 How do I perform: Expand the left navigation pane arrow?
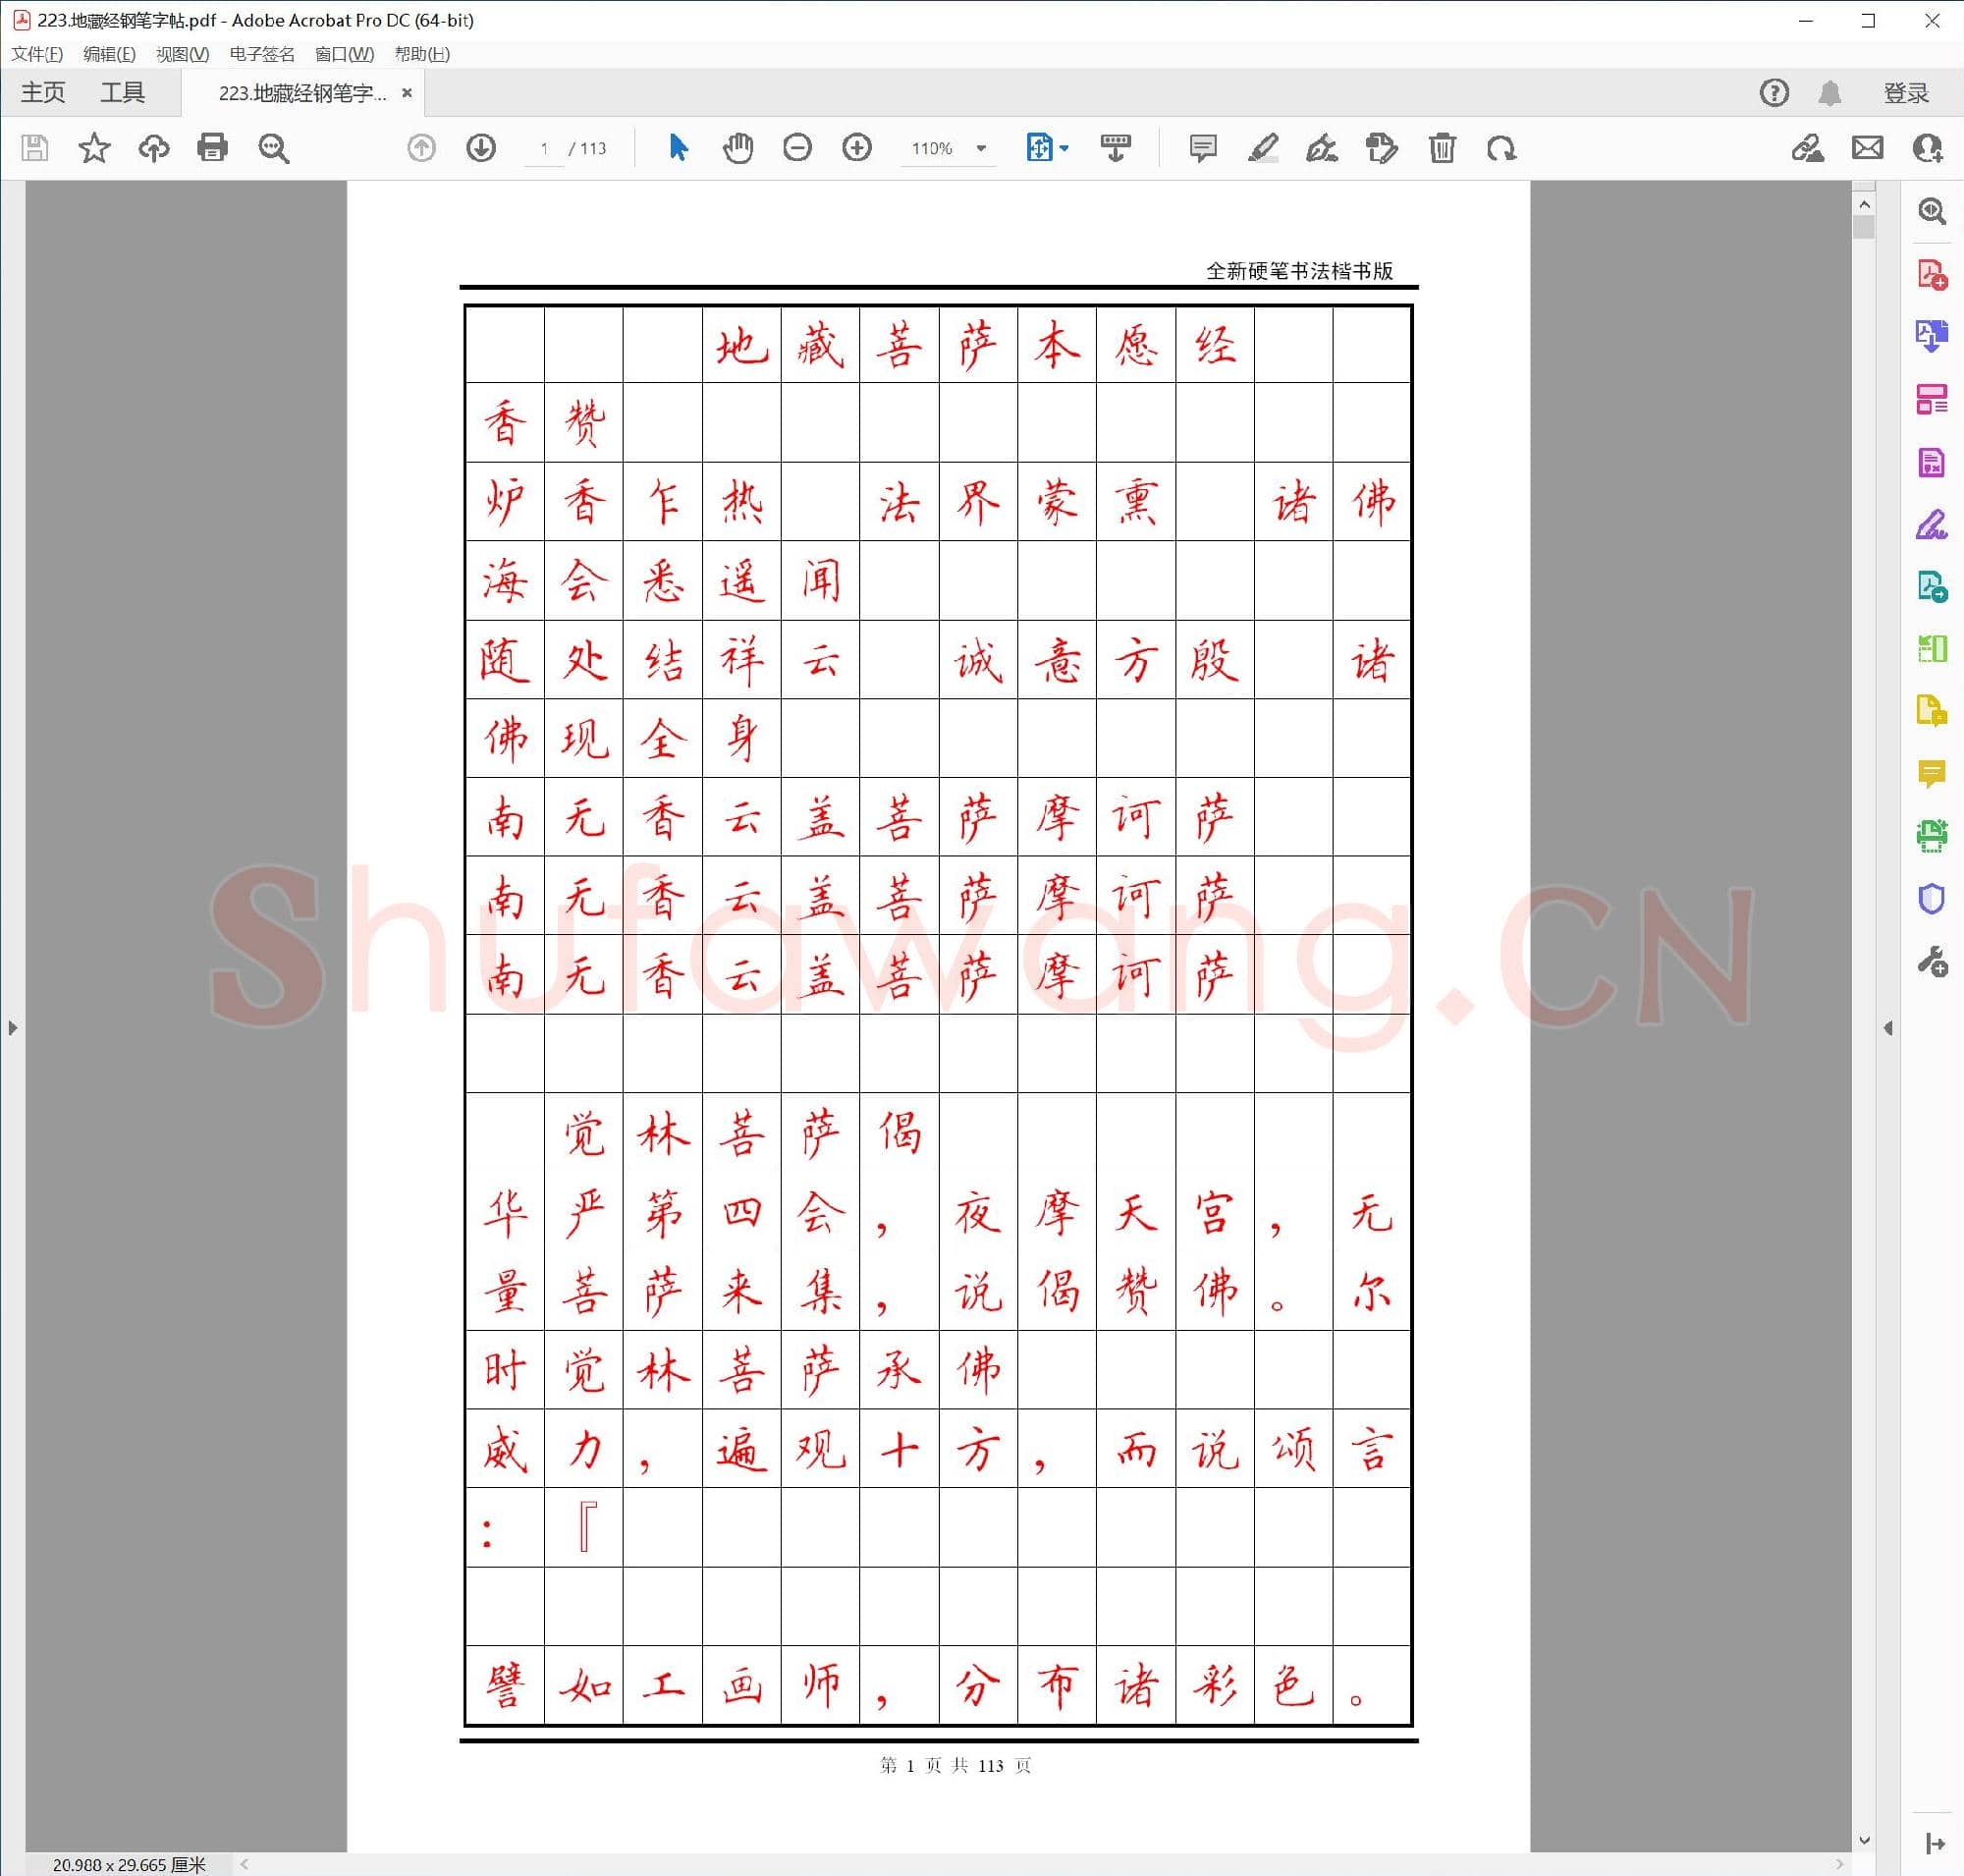(x=13, y=1027)
